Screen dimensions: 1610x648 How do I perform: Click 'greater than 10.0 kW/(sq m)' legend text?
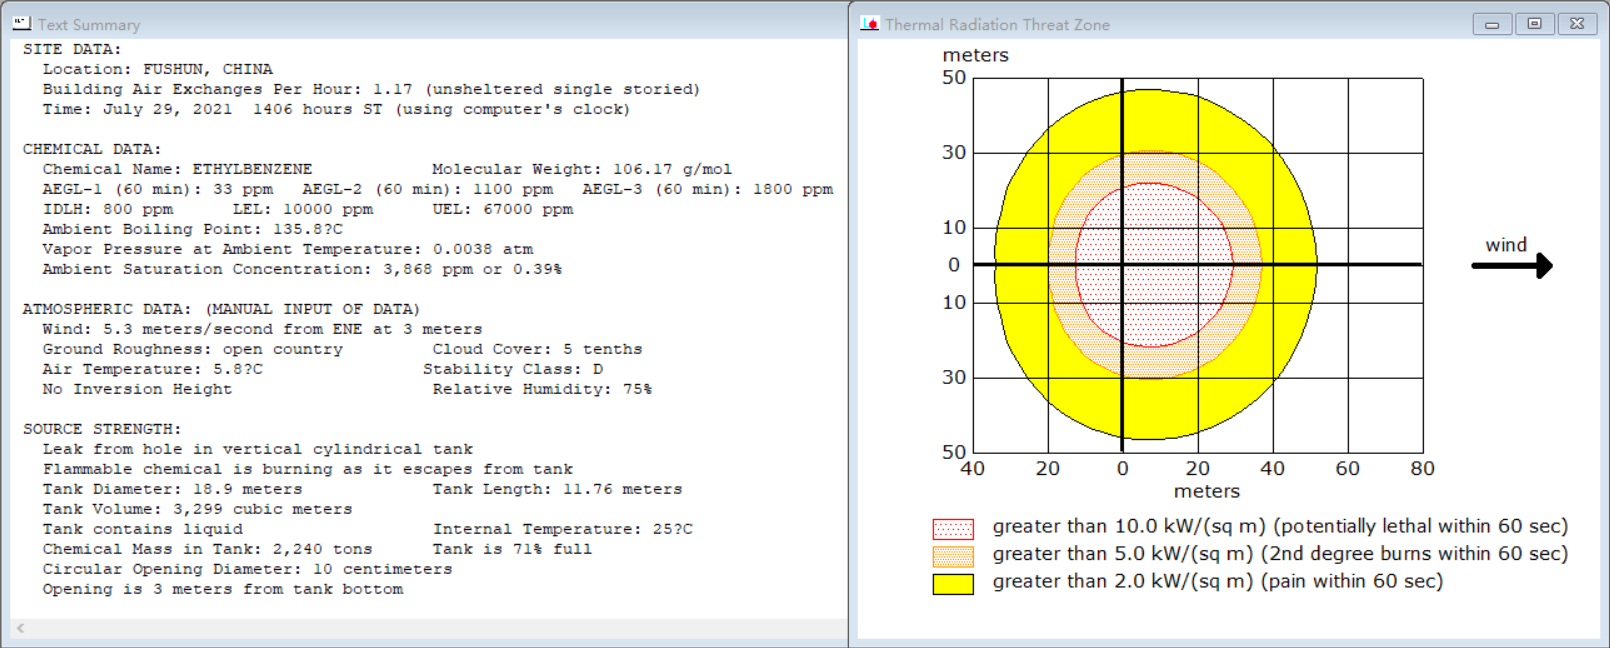coord(1280,527)
